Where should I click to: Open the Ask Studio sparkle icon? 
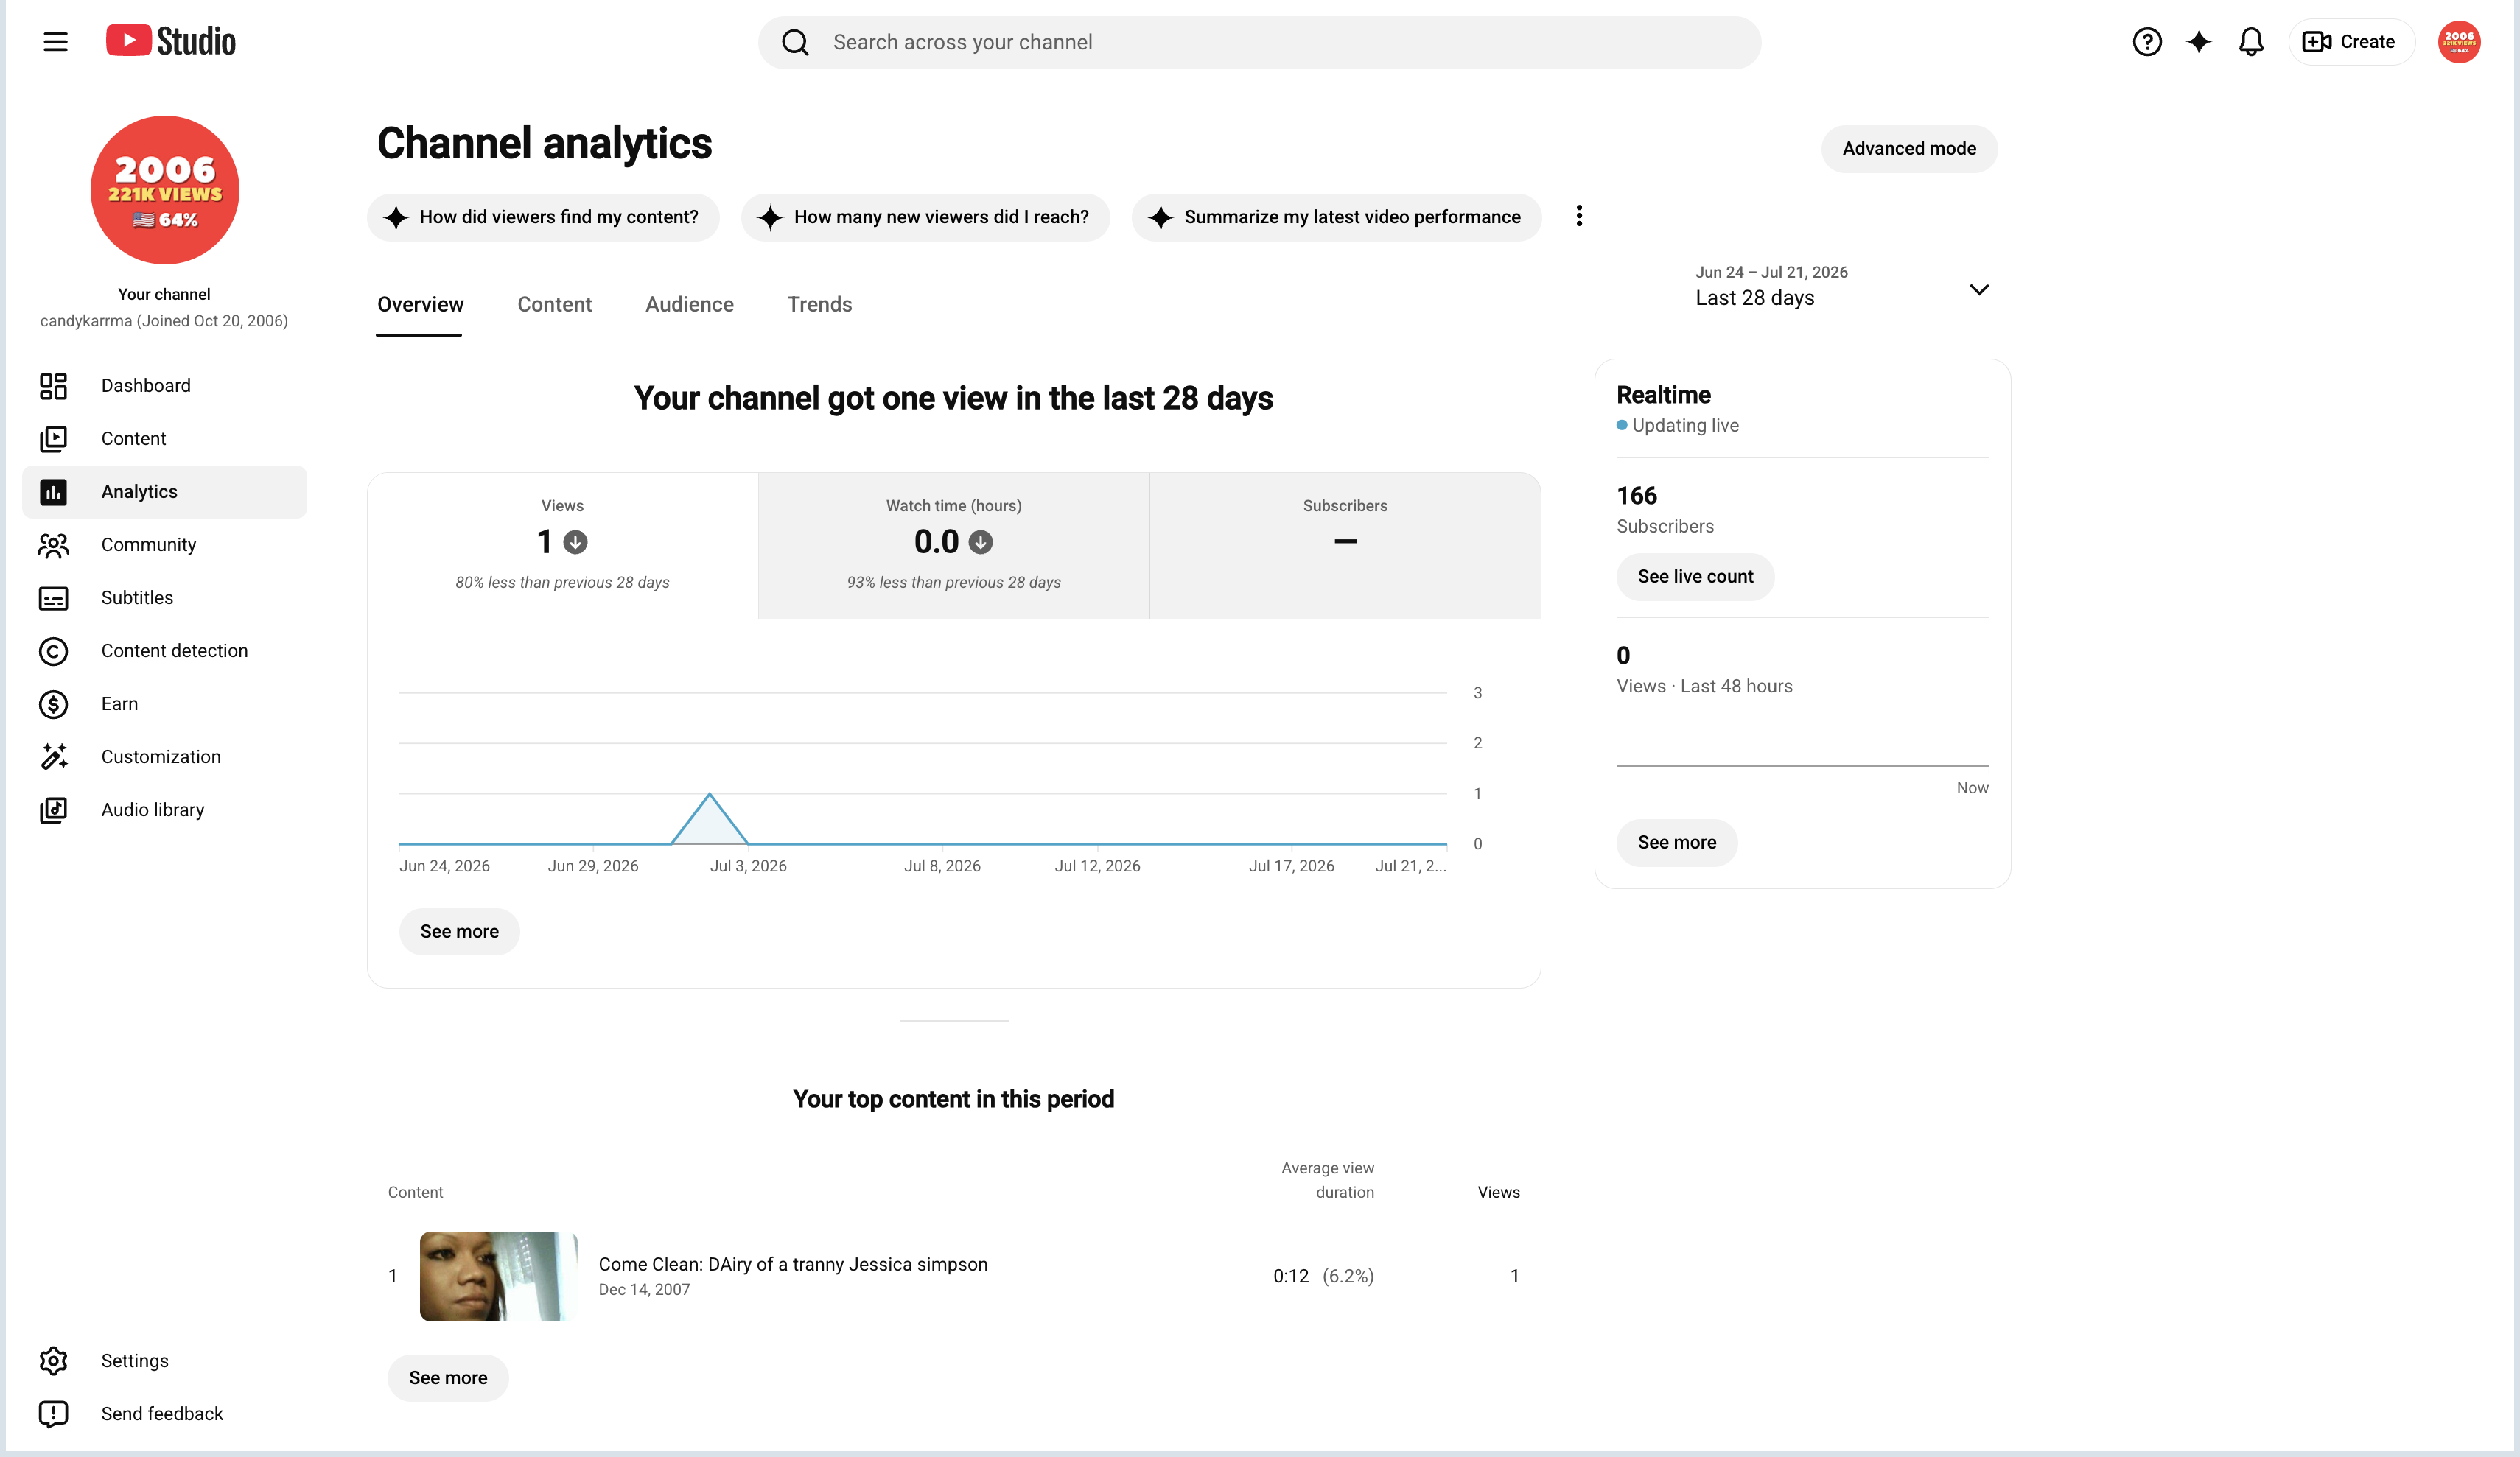point(2198,42)
